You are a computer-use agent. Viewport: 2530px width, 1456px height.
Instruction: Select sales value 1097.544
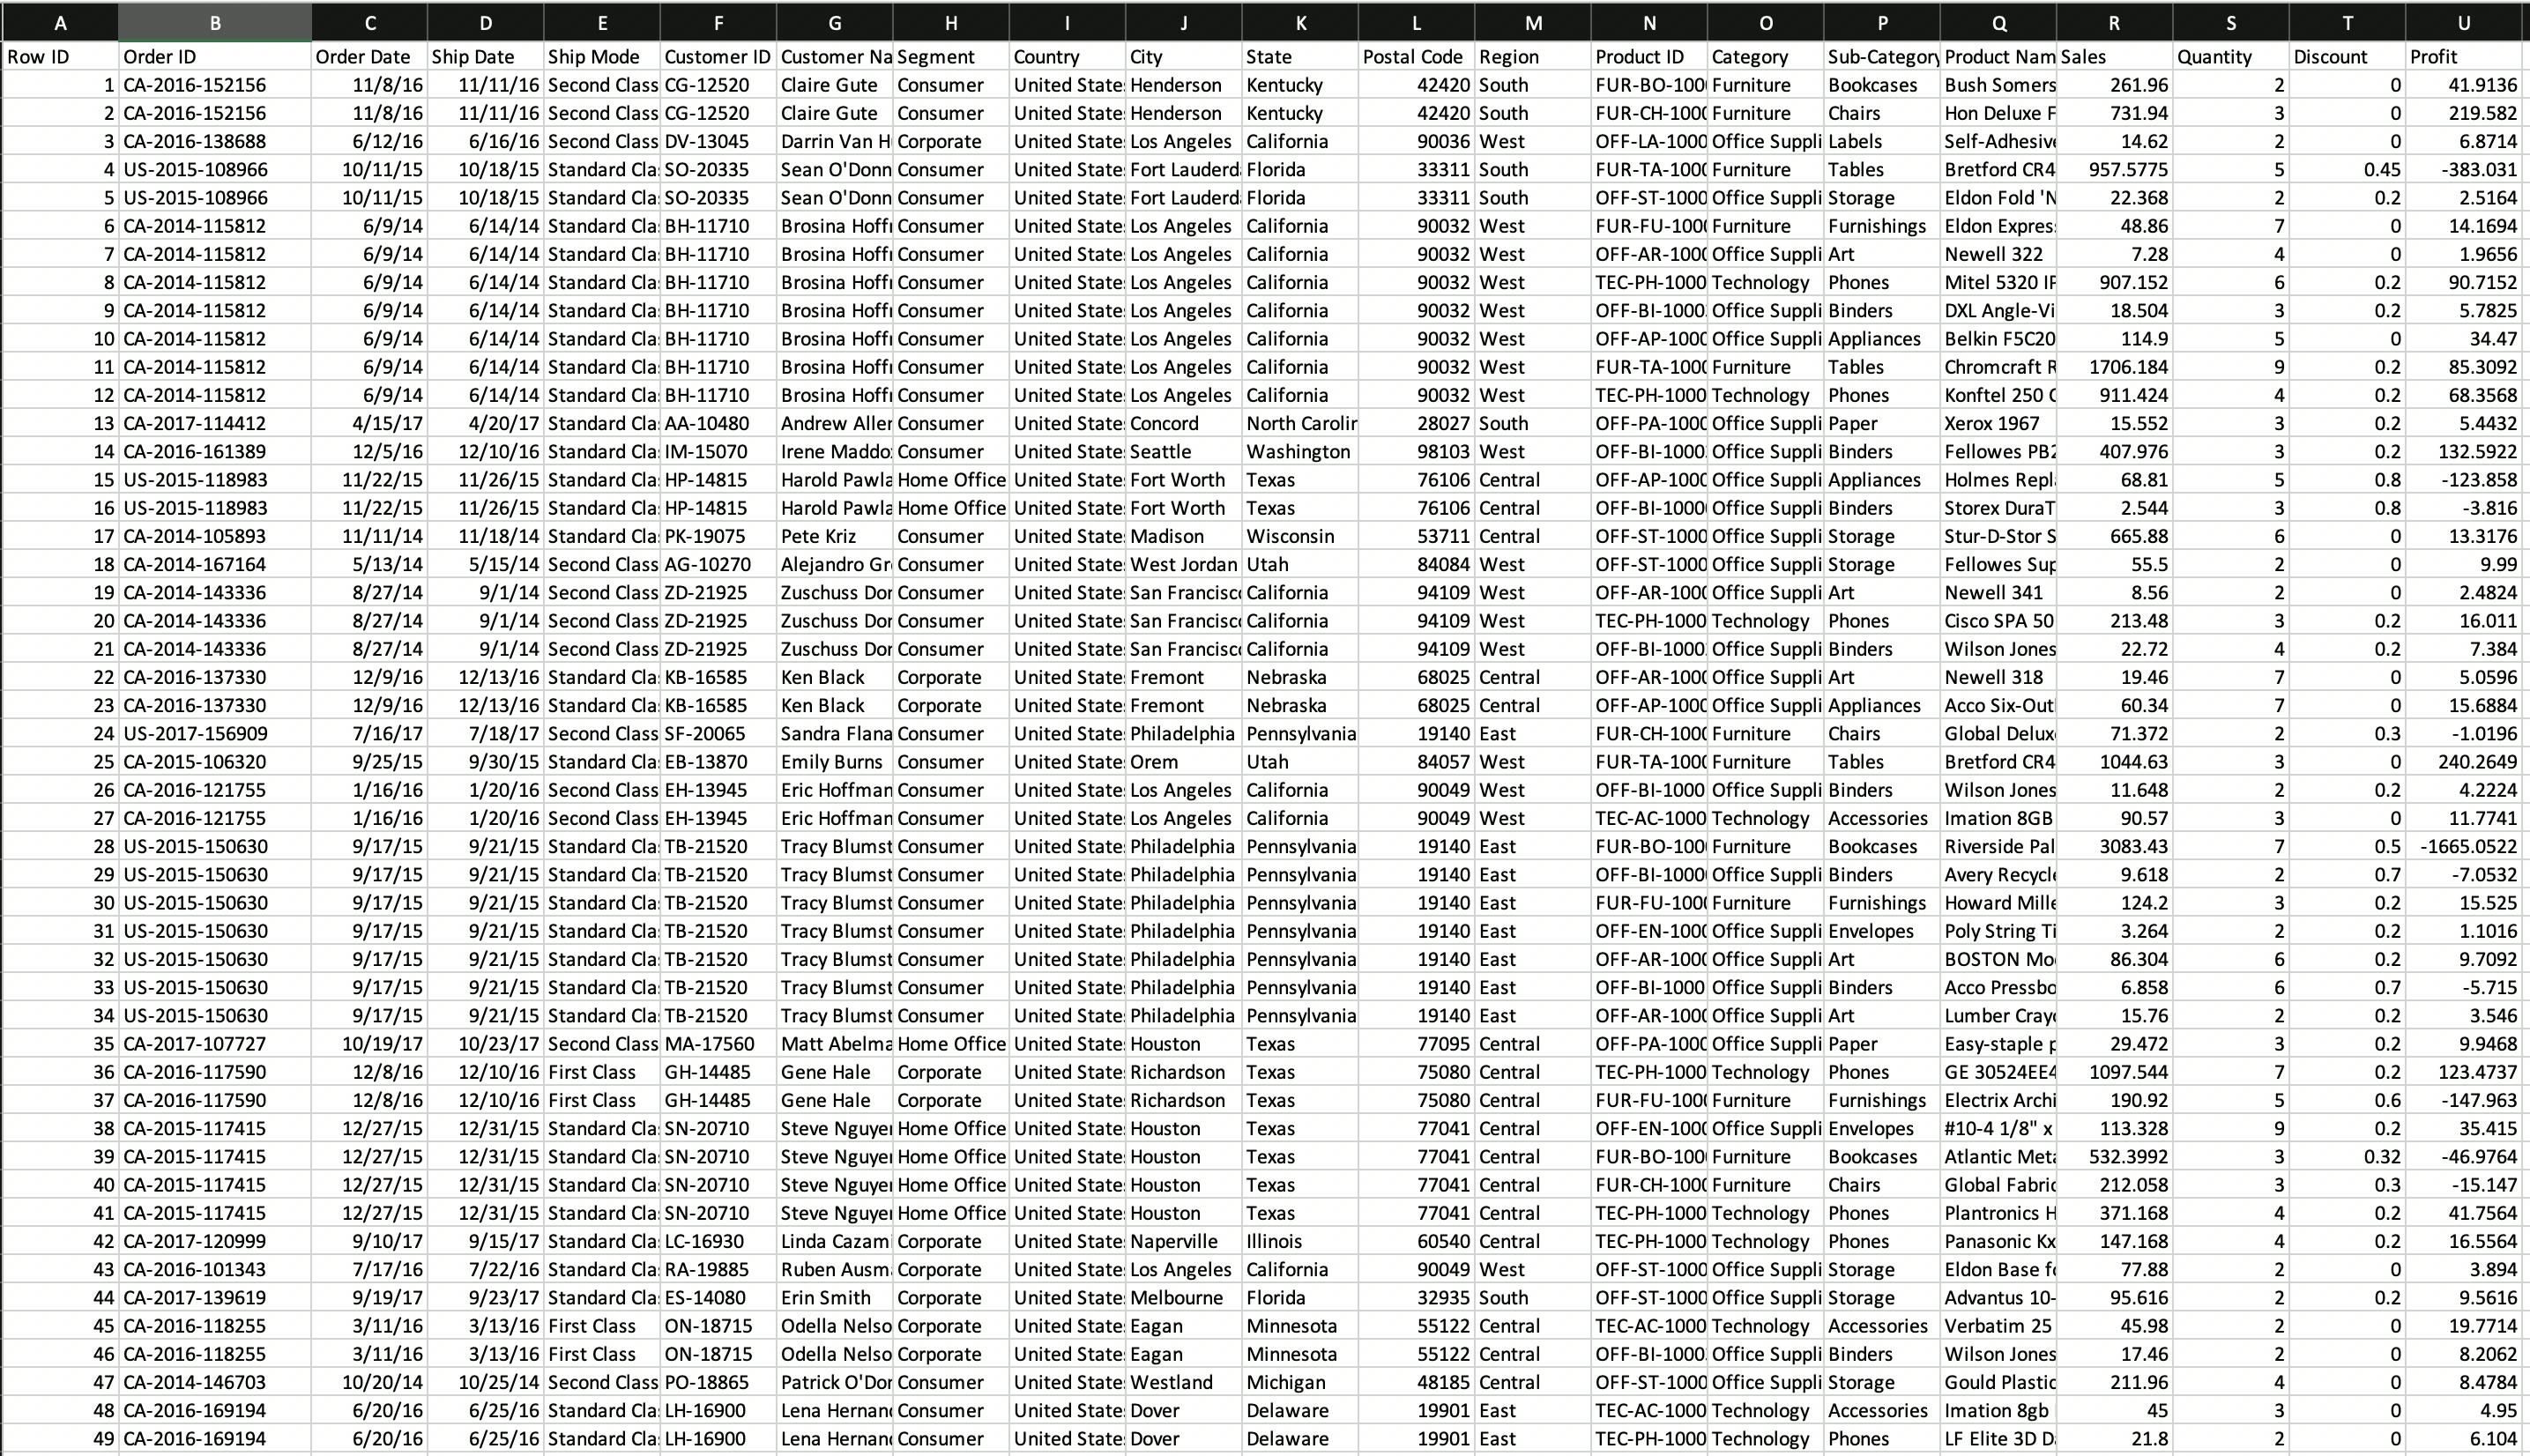coord(2114,1072)
